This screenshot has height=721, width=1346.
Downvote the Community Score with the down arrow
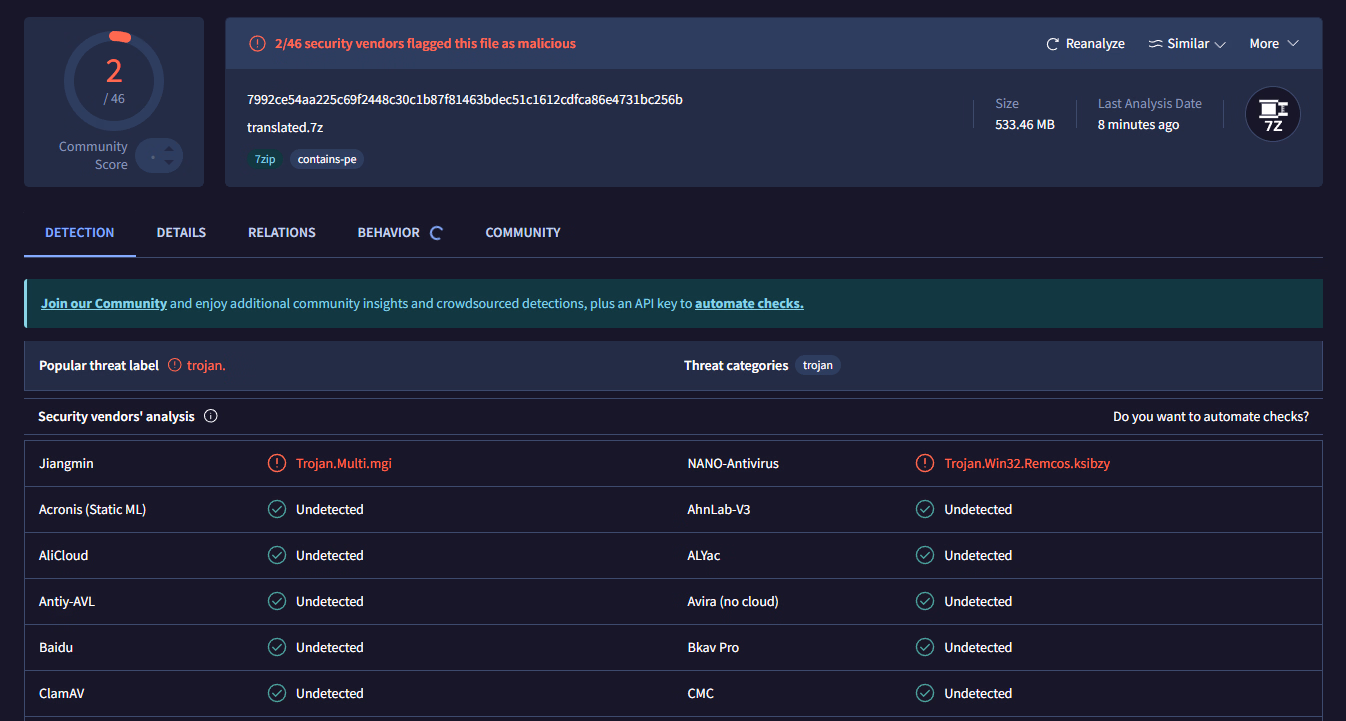(169, 162)
